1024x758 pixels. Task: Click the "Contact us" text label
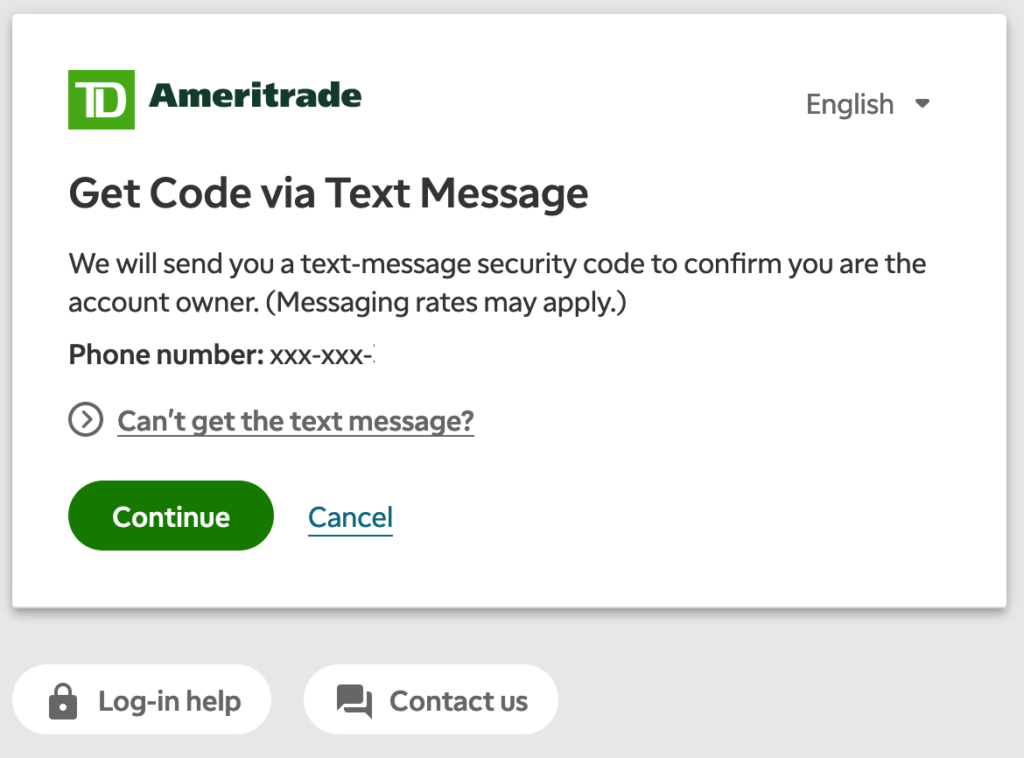coord(458,701)
